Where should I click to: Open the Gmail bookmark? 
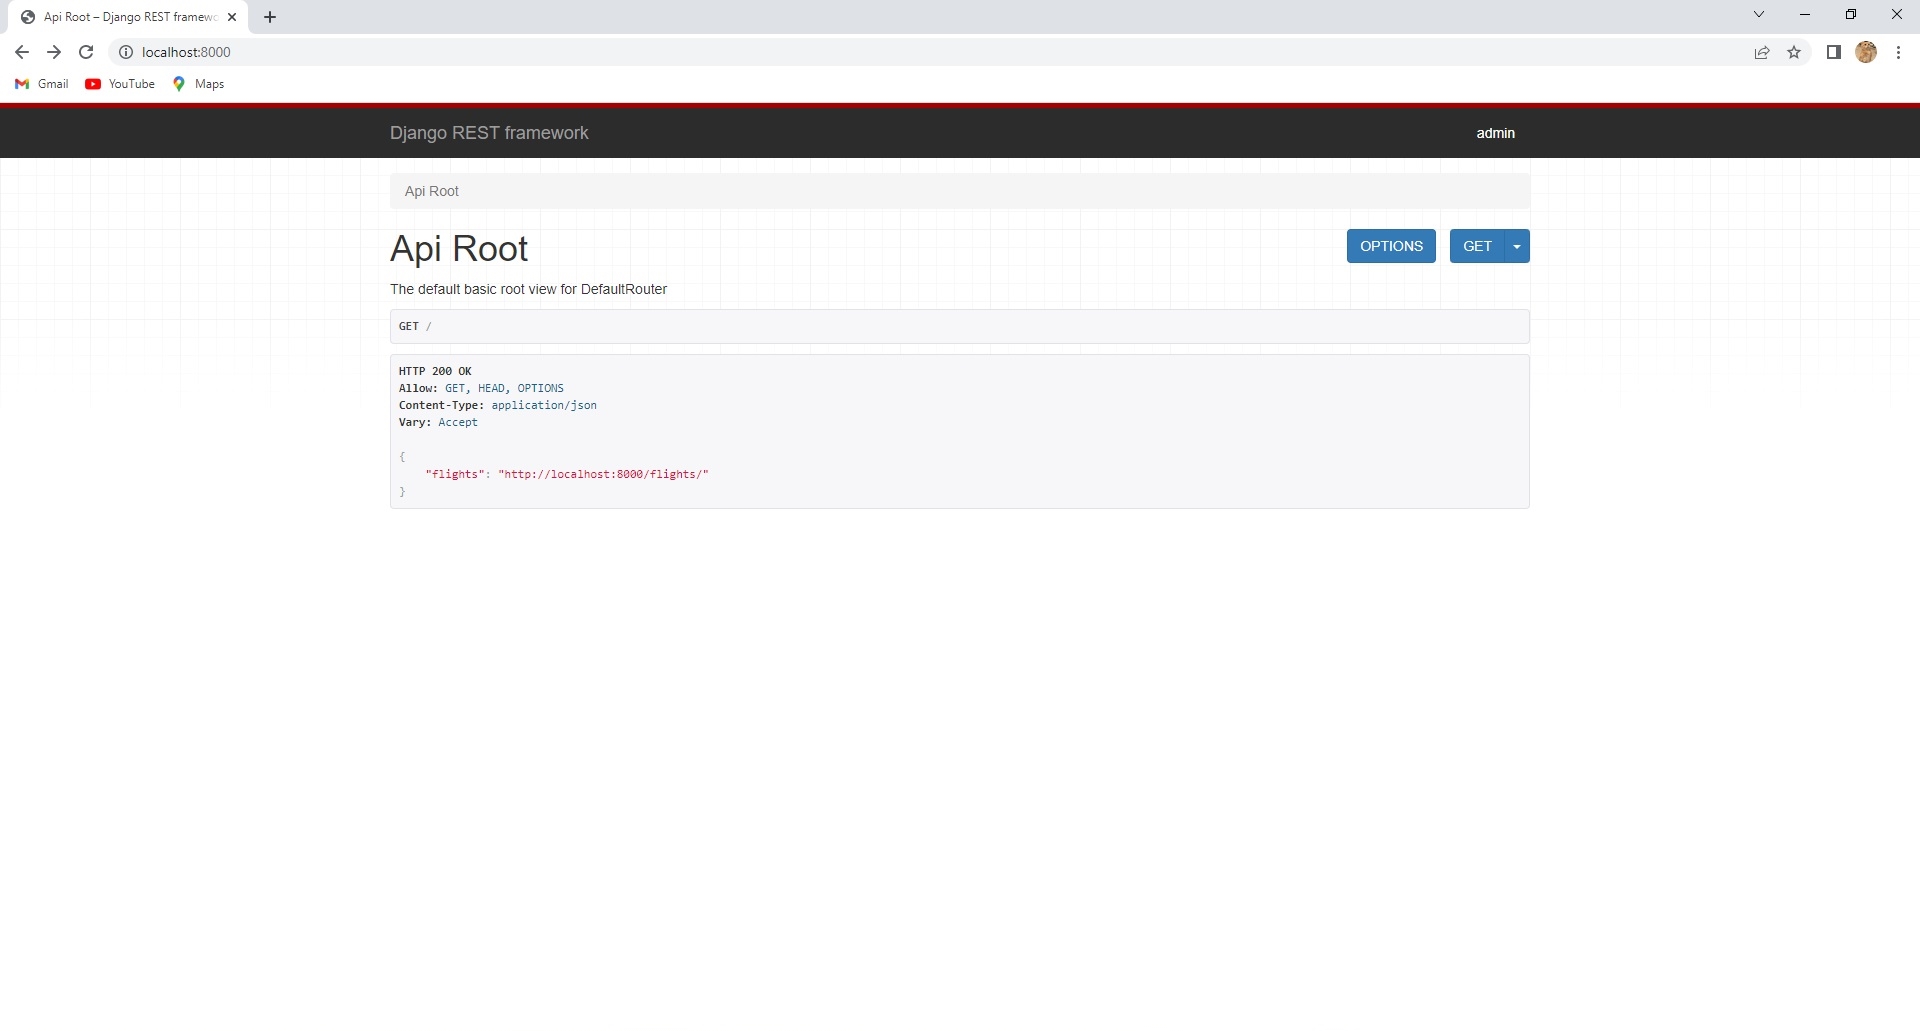pos(42,84)
